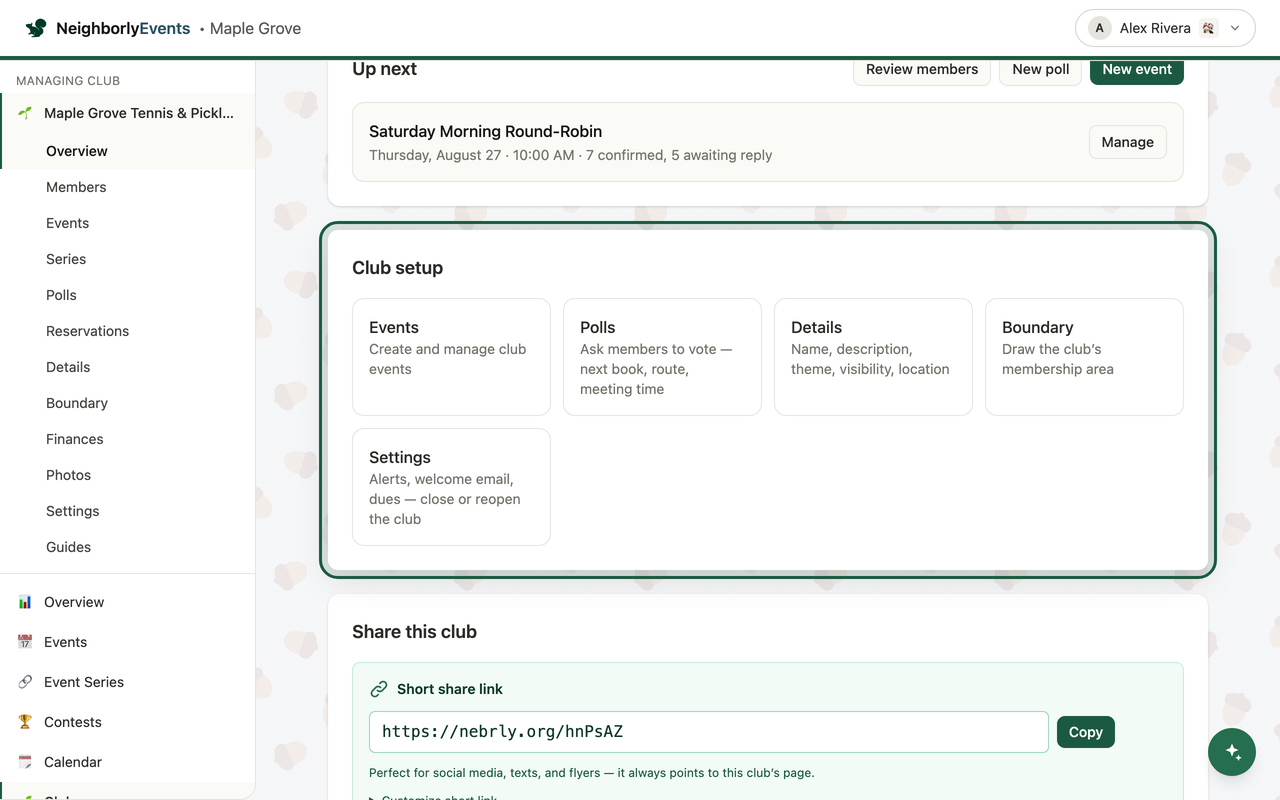Click the sprout icon beside the club name
This screenshot has height=800, width=1280.
click(25, 113)
